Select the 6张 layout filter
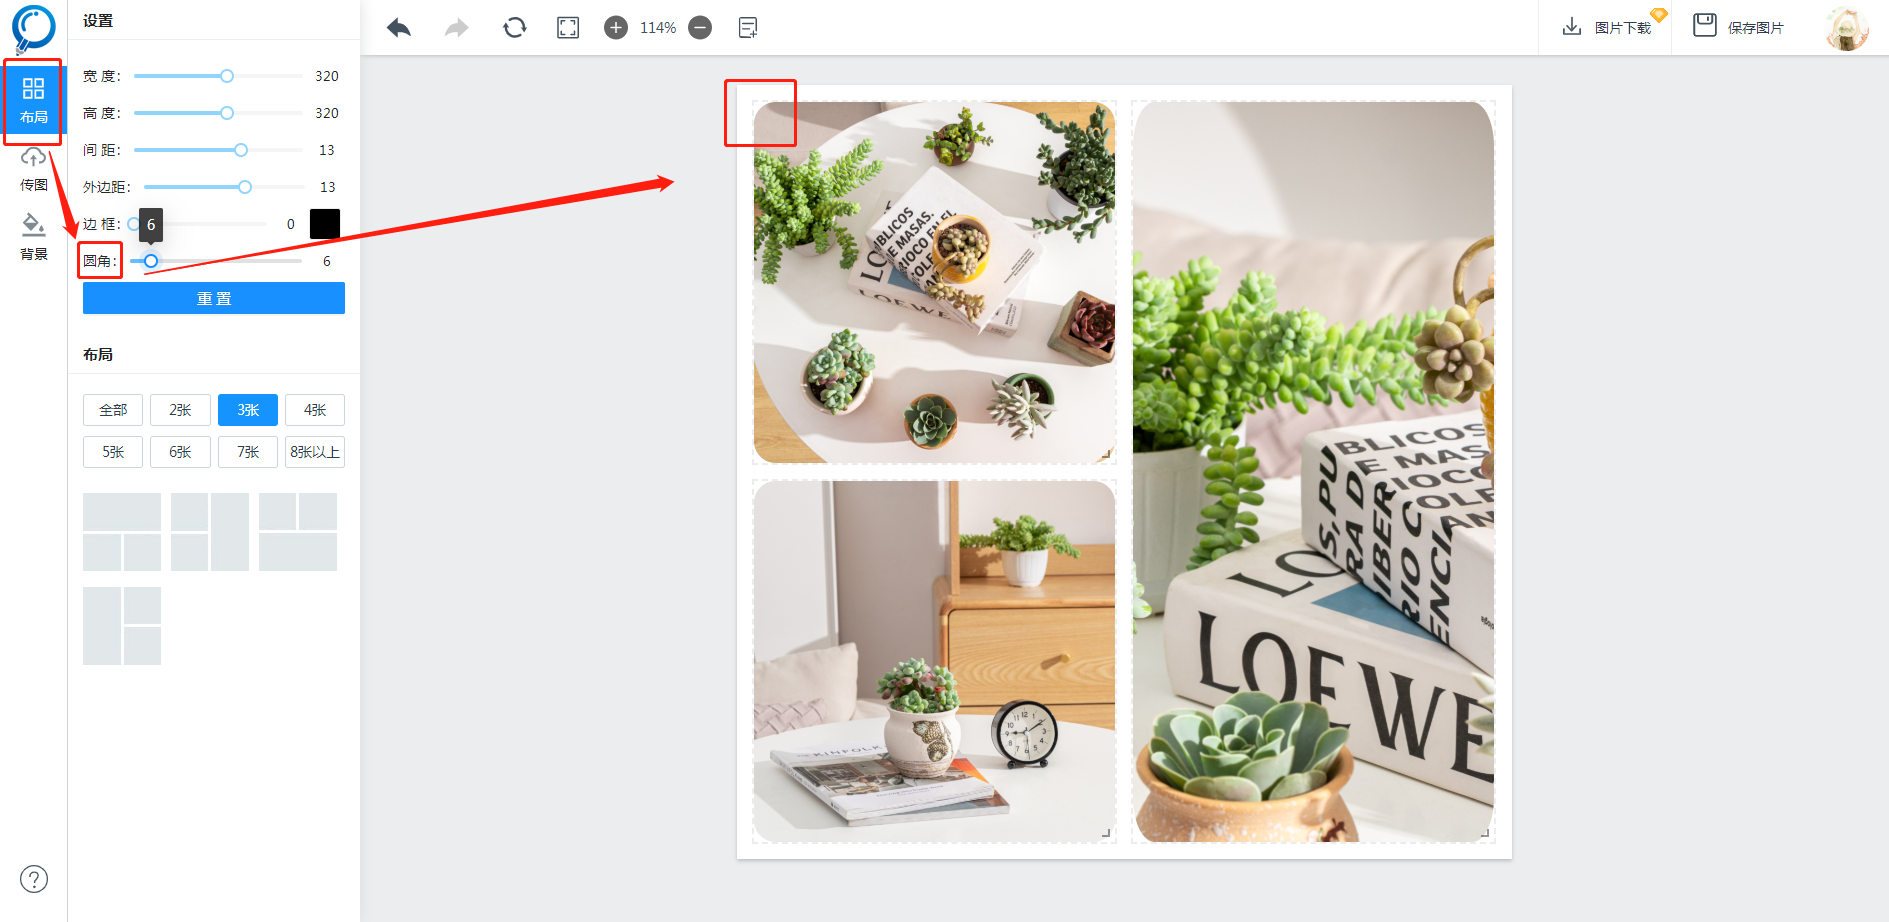Screen dimensions: 1889x922 [x=180, y=452]
